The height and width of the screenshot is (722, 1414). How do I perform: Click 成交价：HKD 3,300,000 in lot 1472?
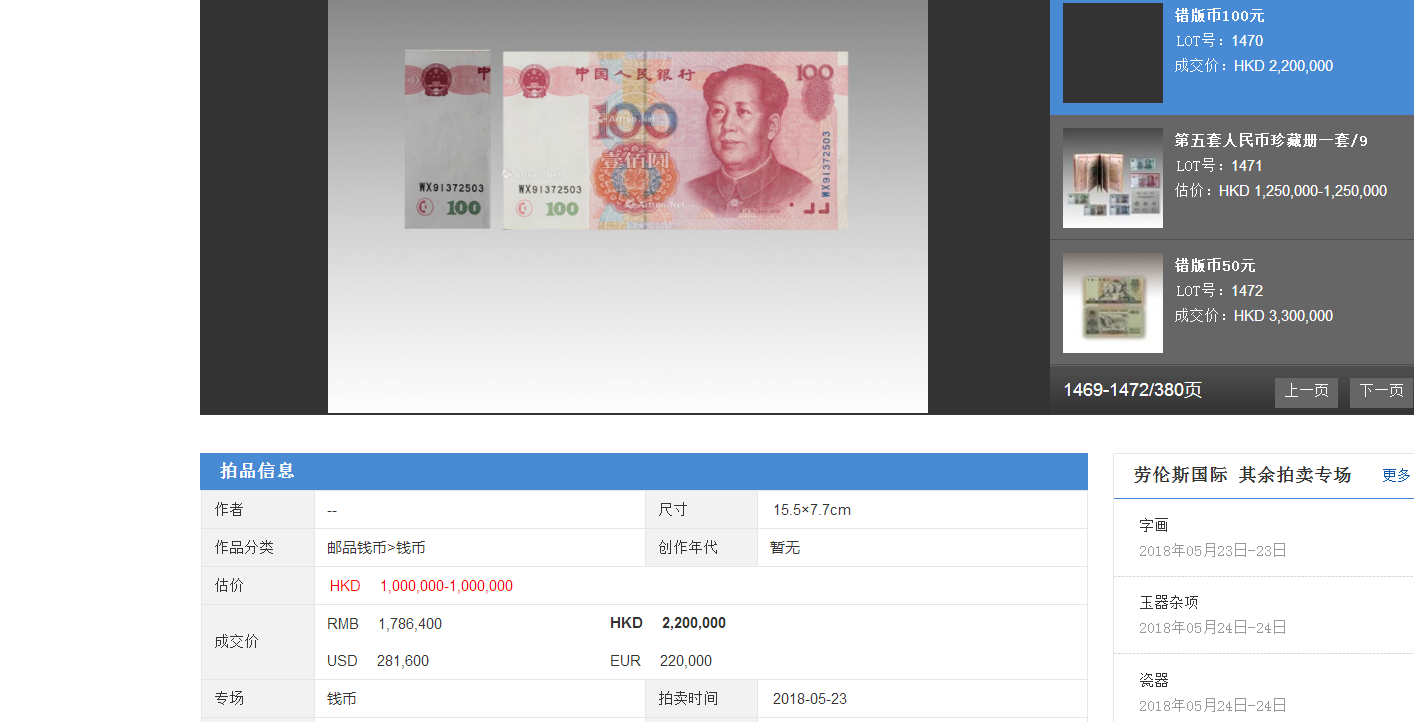(1254, 316)
